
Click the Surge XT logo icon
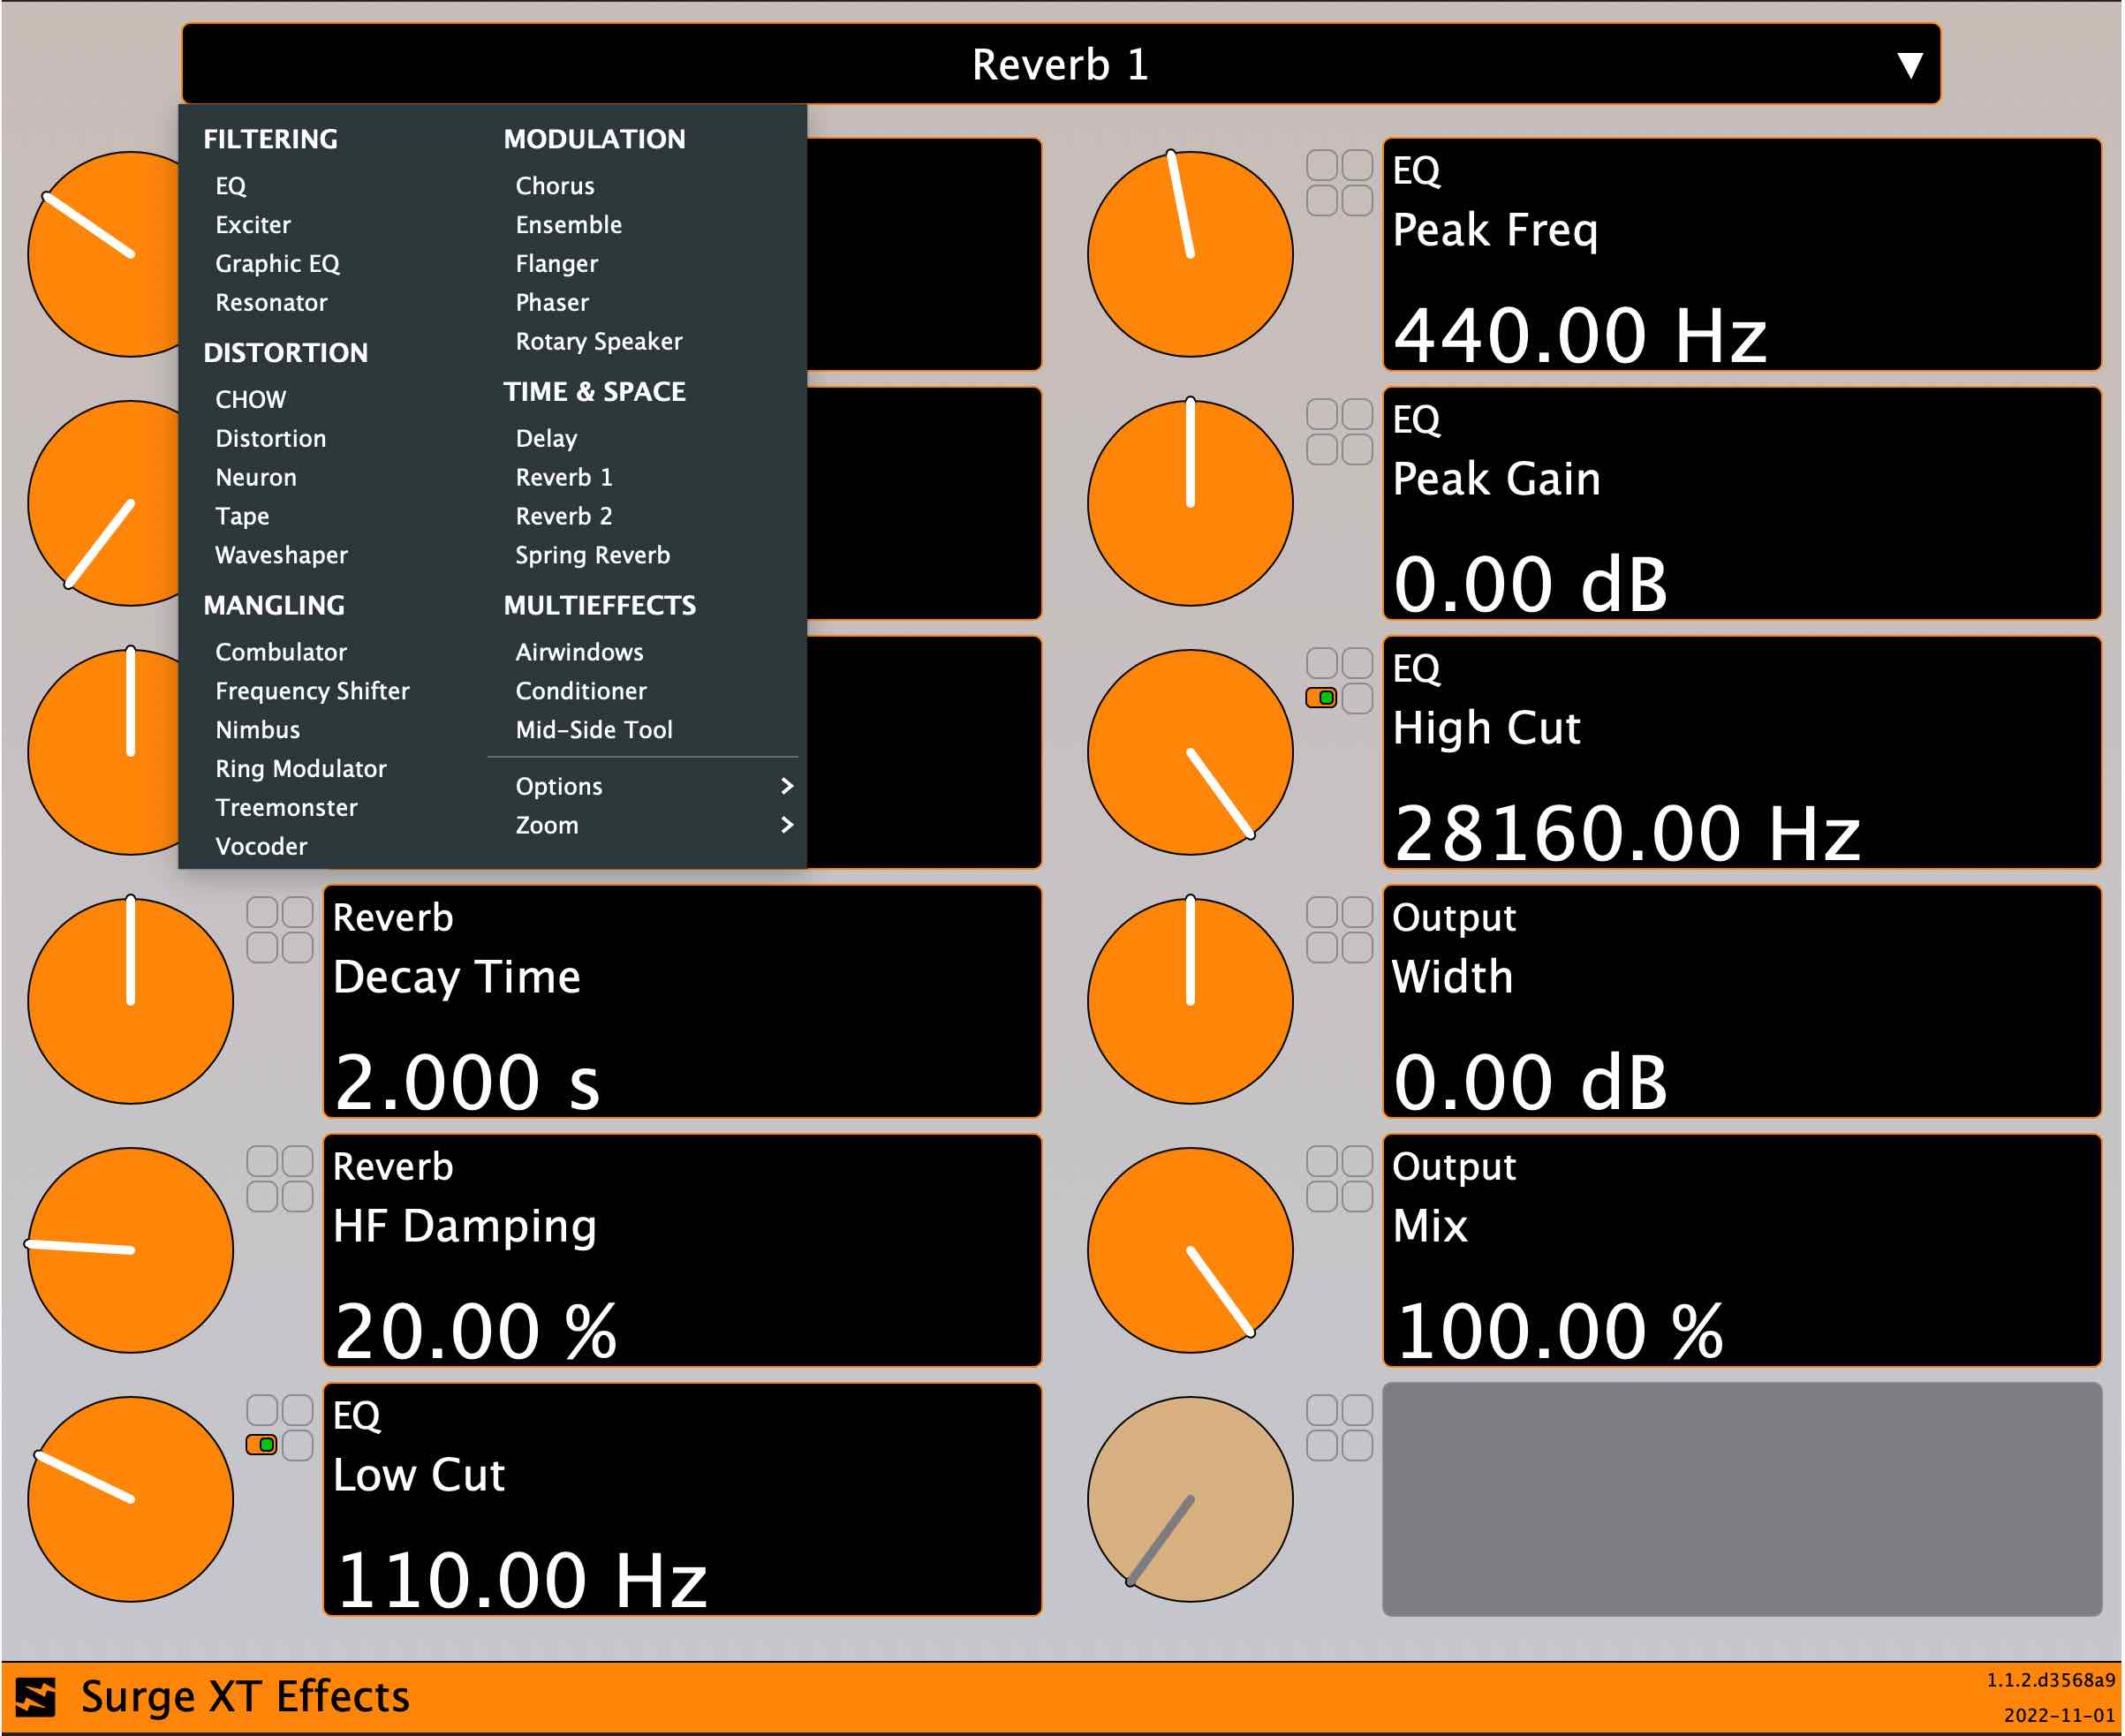(x=36, y=1697)
